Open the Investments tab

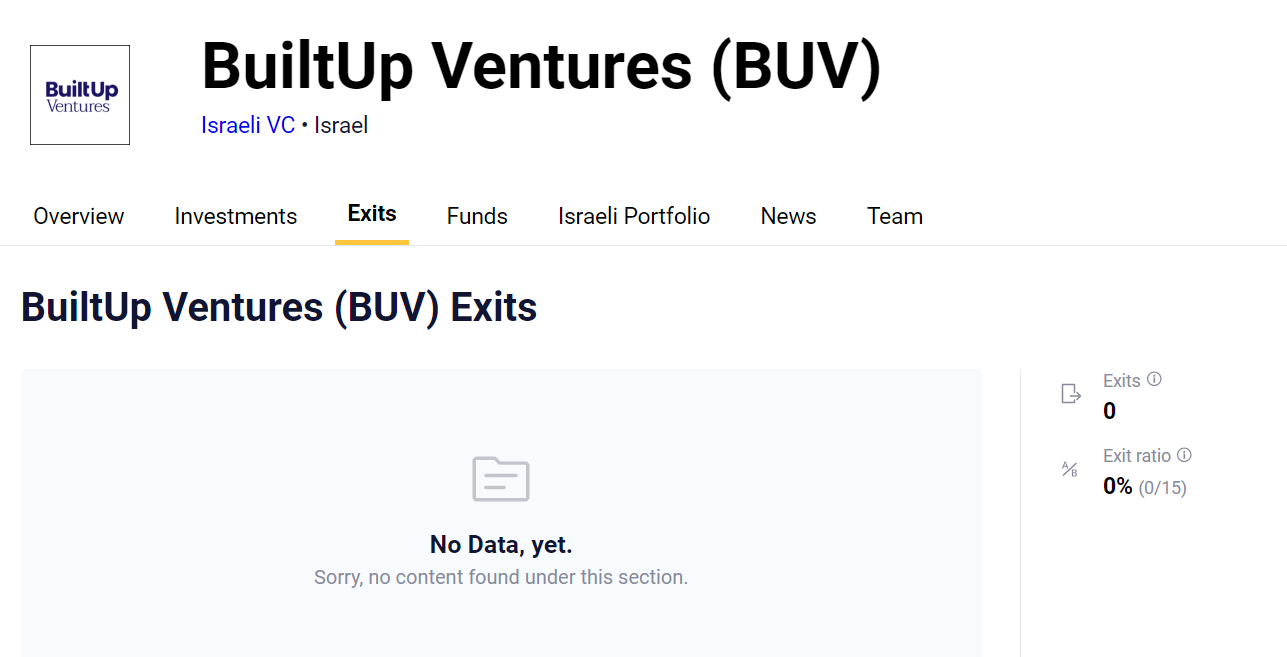tap(236, 216)
